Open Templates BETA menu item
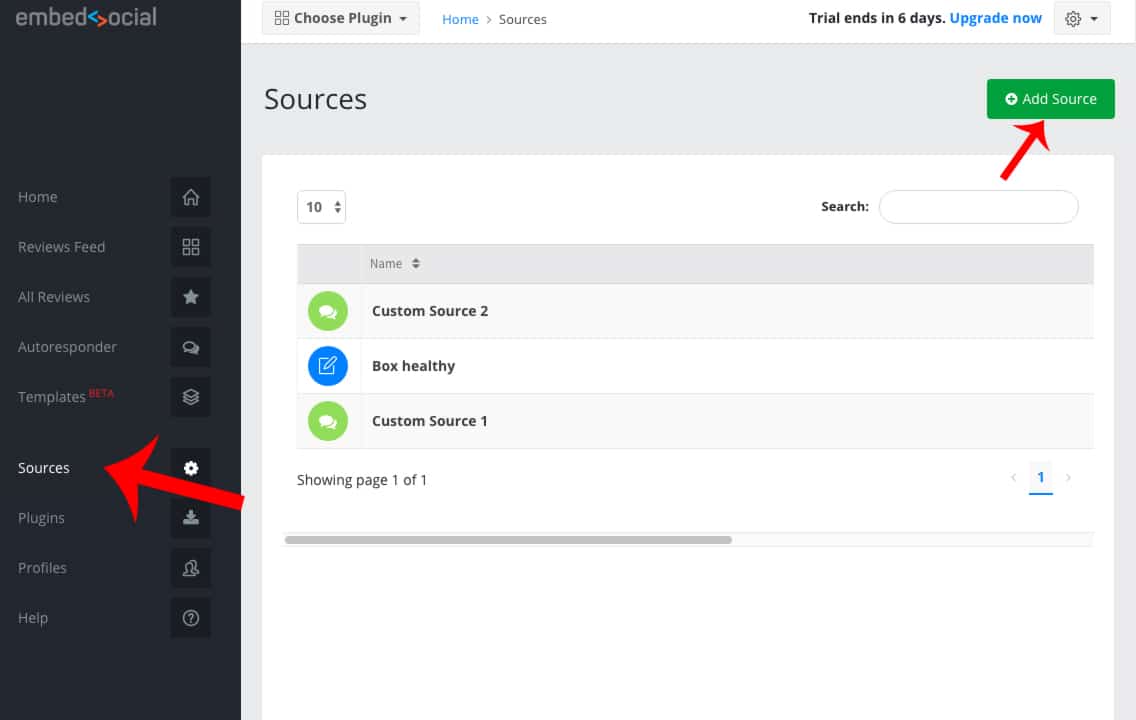 click(x=66, y=396)
